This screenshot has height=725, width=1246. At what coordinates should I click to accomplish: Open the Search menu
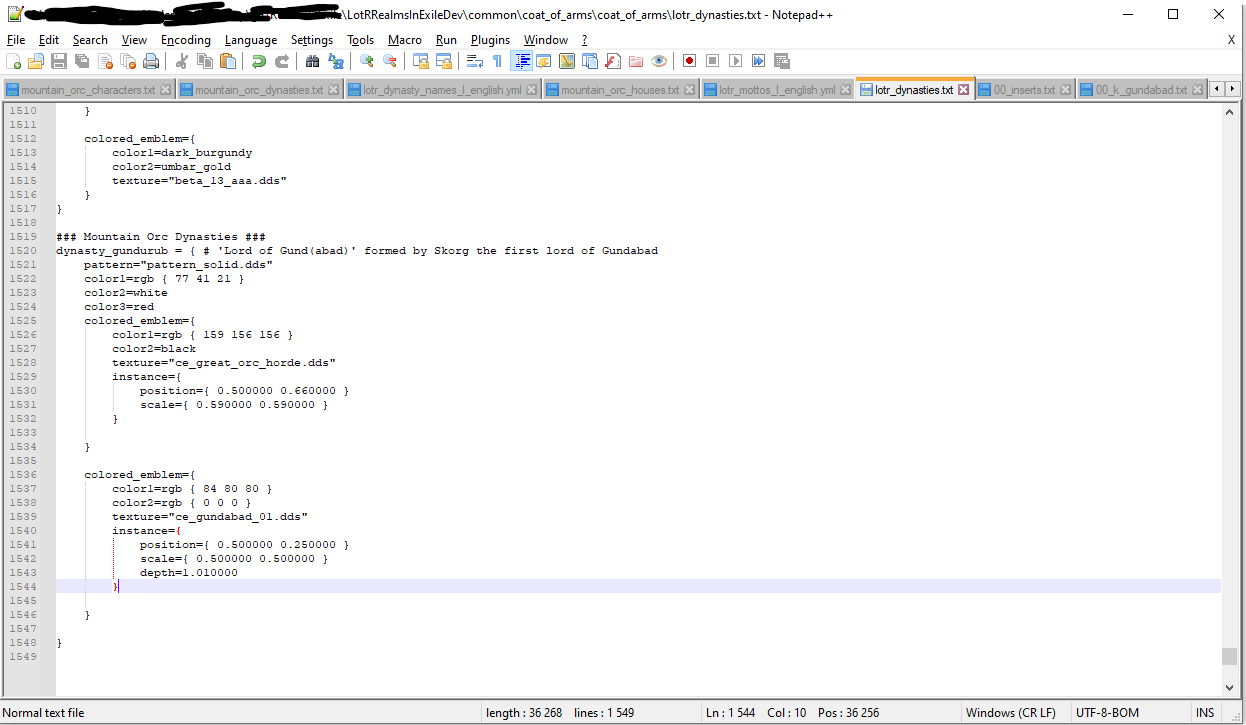[x=90, y=40]
